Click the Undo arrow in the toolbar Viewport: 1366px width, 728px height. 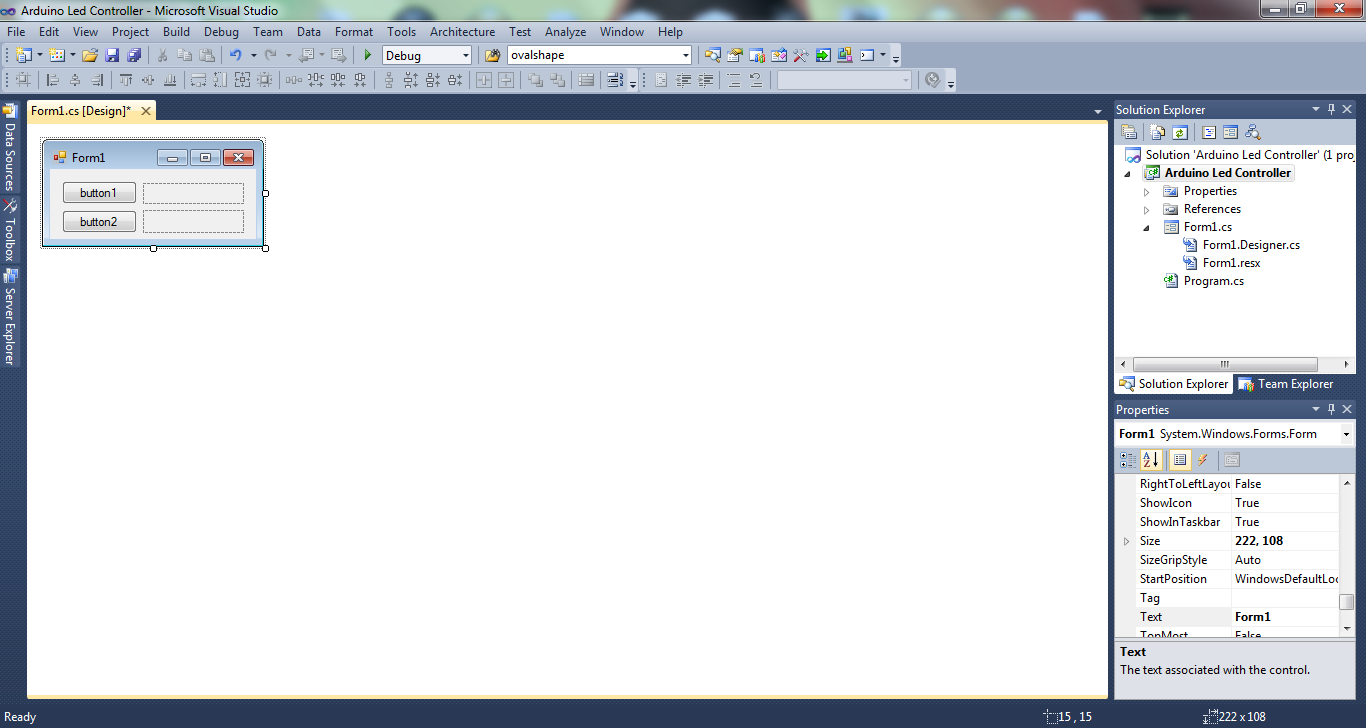pos(235,56)
